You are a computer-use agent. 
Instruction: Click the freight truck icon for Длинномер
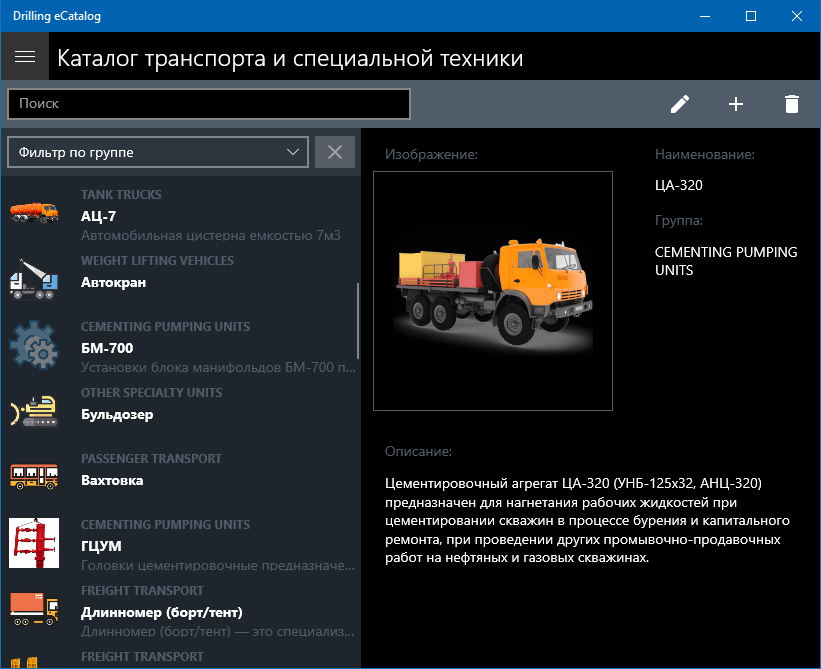click(x=34, y=609)
